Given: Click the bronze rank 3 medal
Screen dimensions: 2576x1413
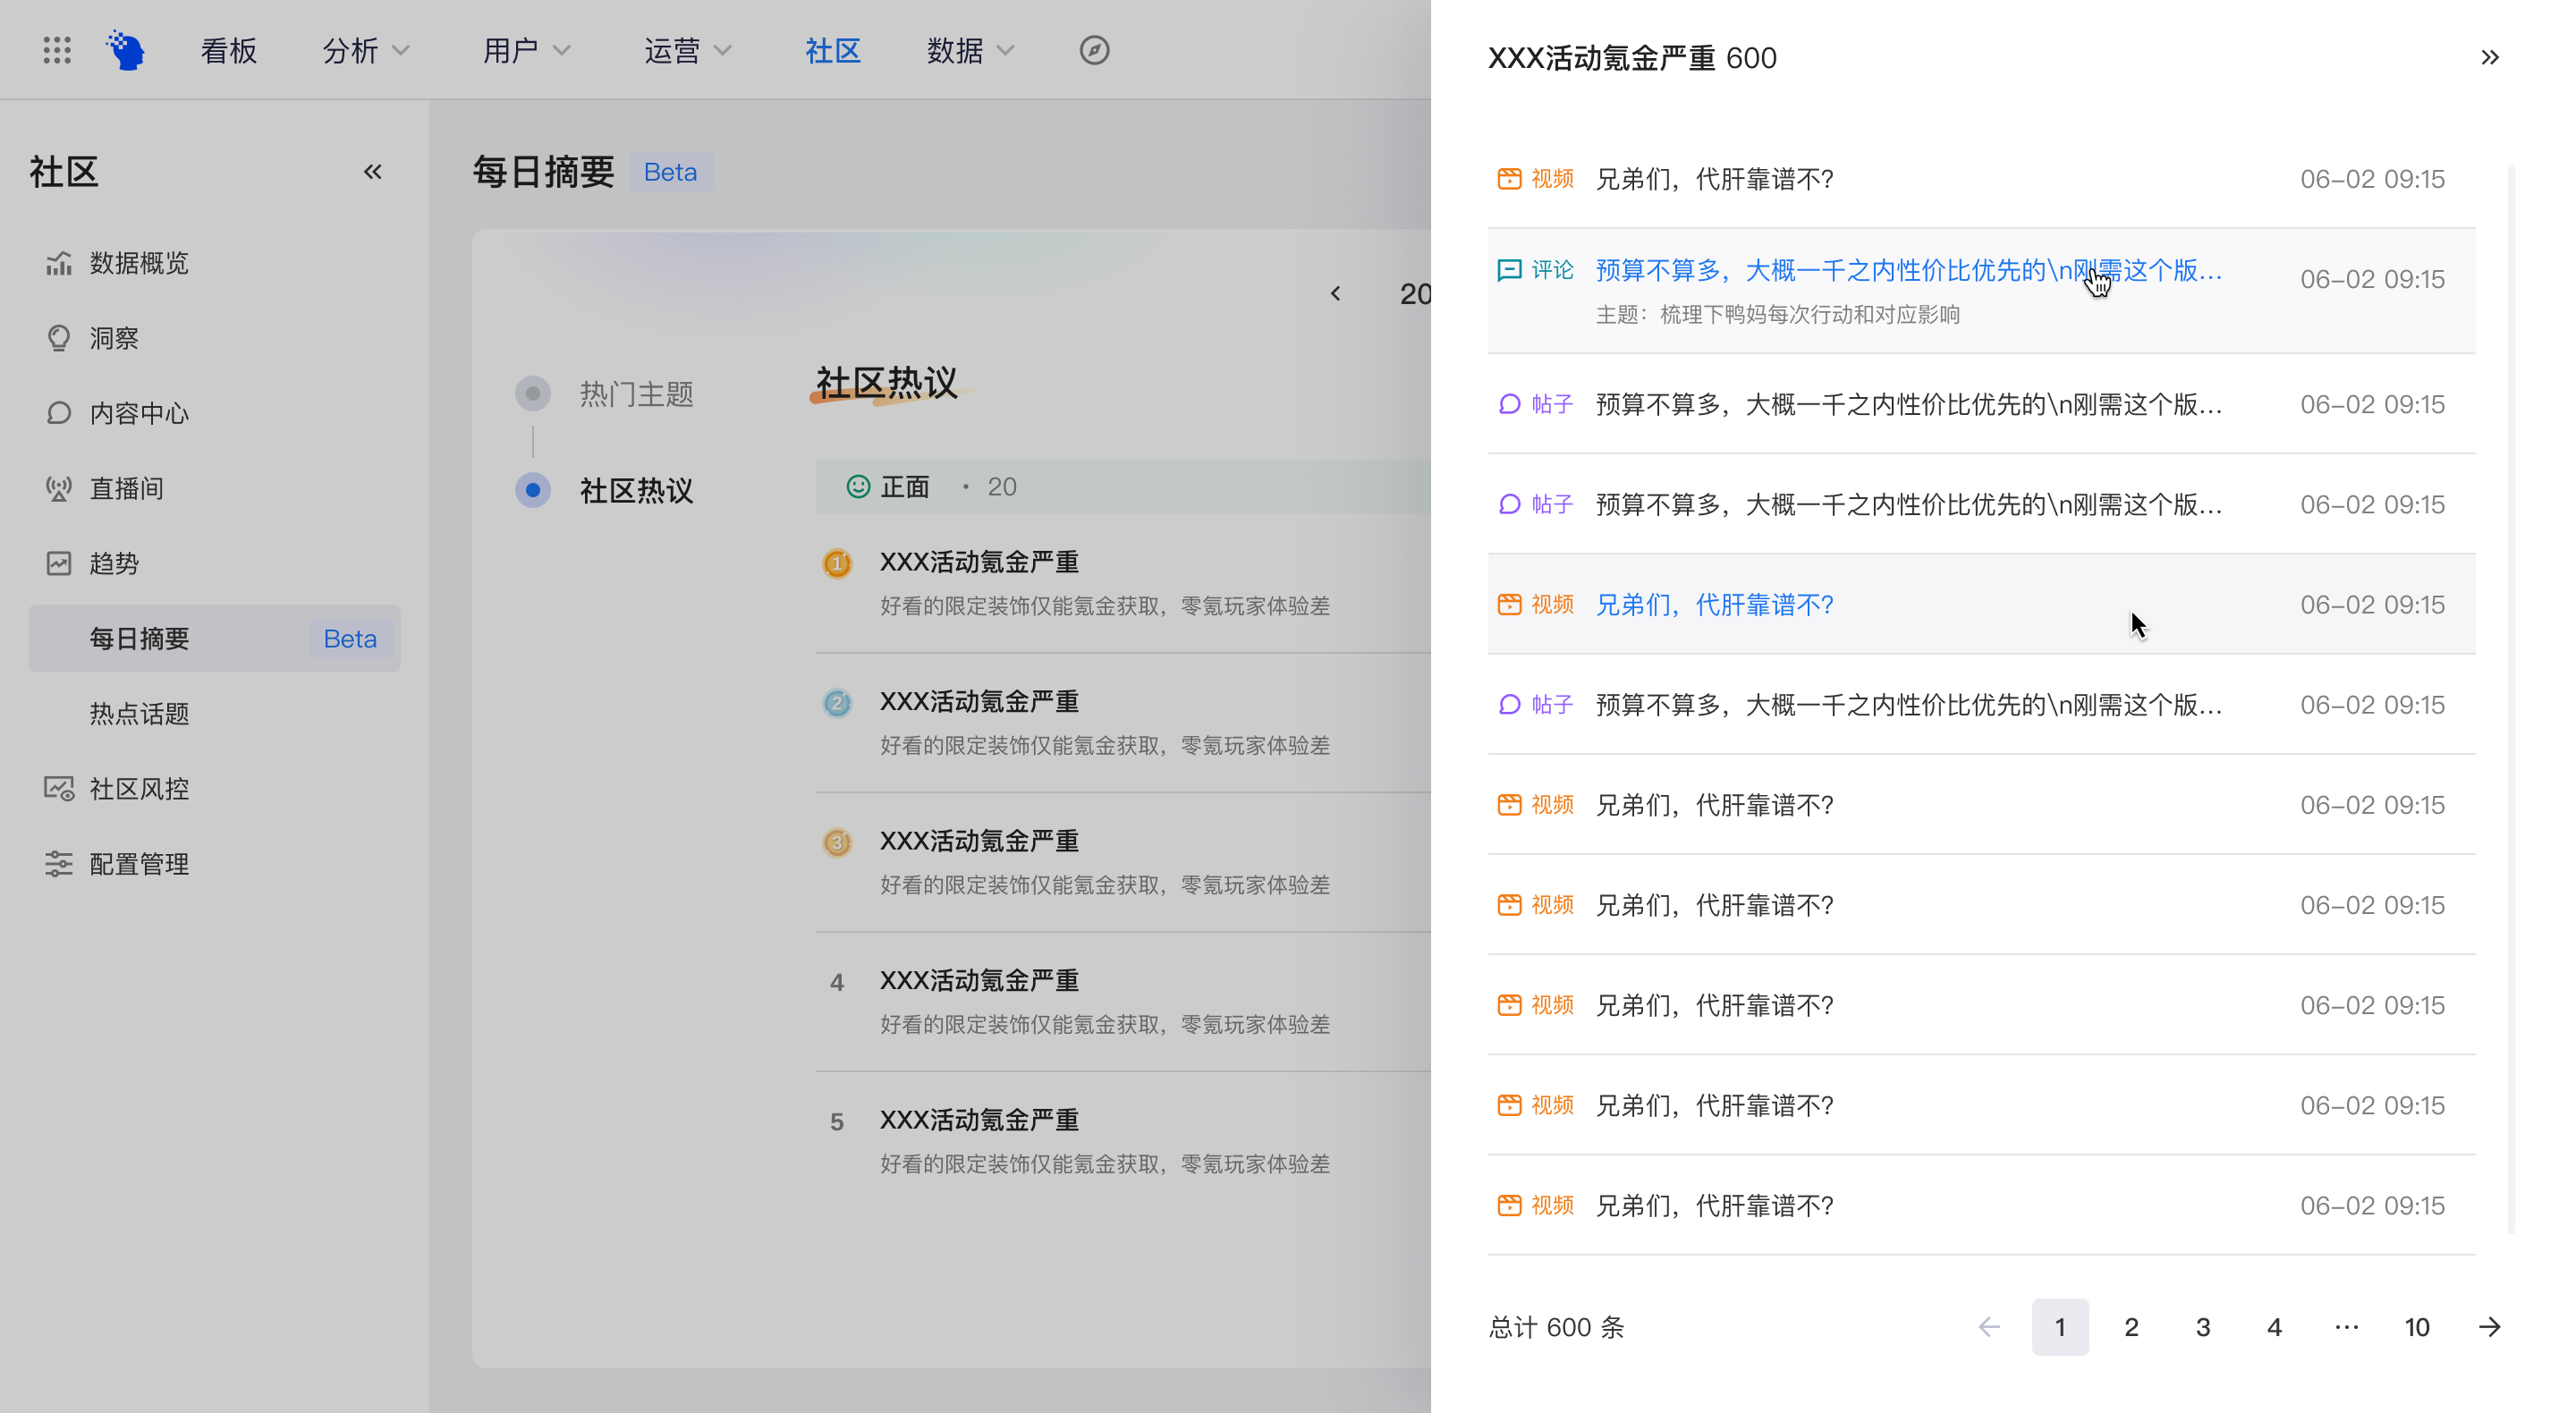Looking at the screenshot, I should [x=837, y=843].
